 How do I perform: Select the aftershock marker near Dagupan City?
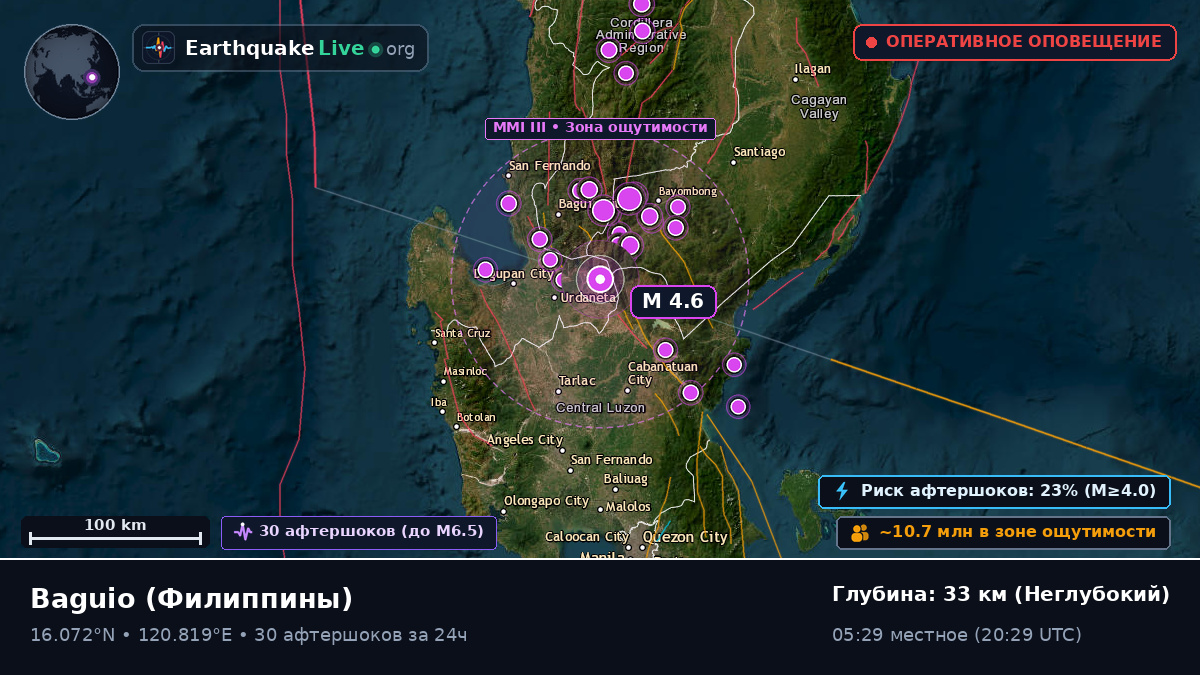(486, 269)
